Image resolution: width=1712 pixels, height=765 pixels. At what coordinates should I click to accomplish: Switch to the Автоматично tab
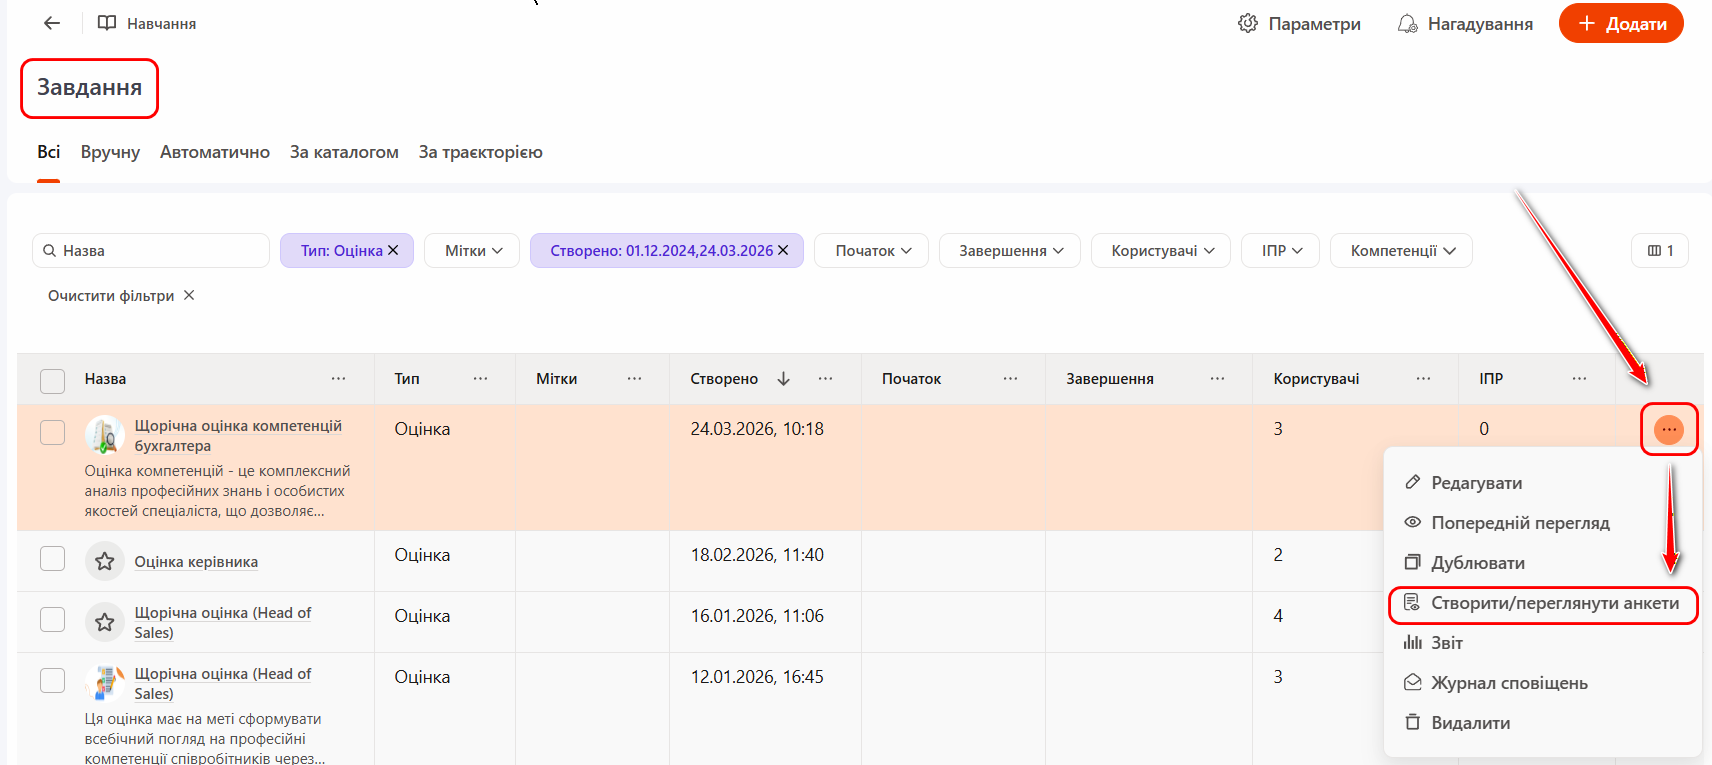(x=214, y=152)
